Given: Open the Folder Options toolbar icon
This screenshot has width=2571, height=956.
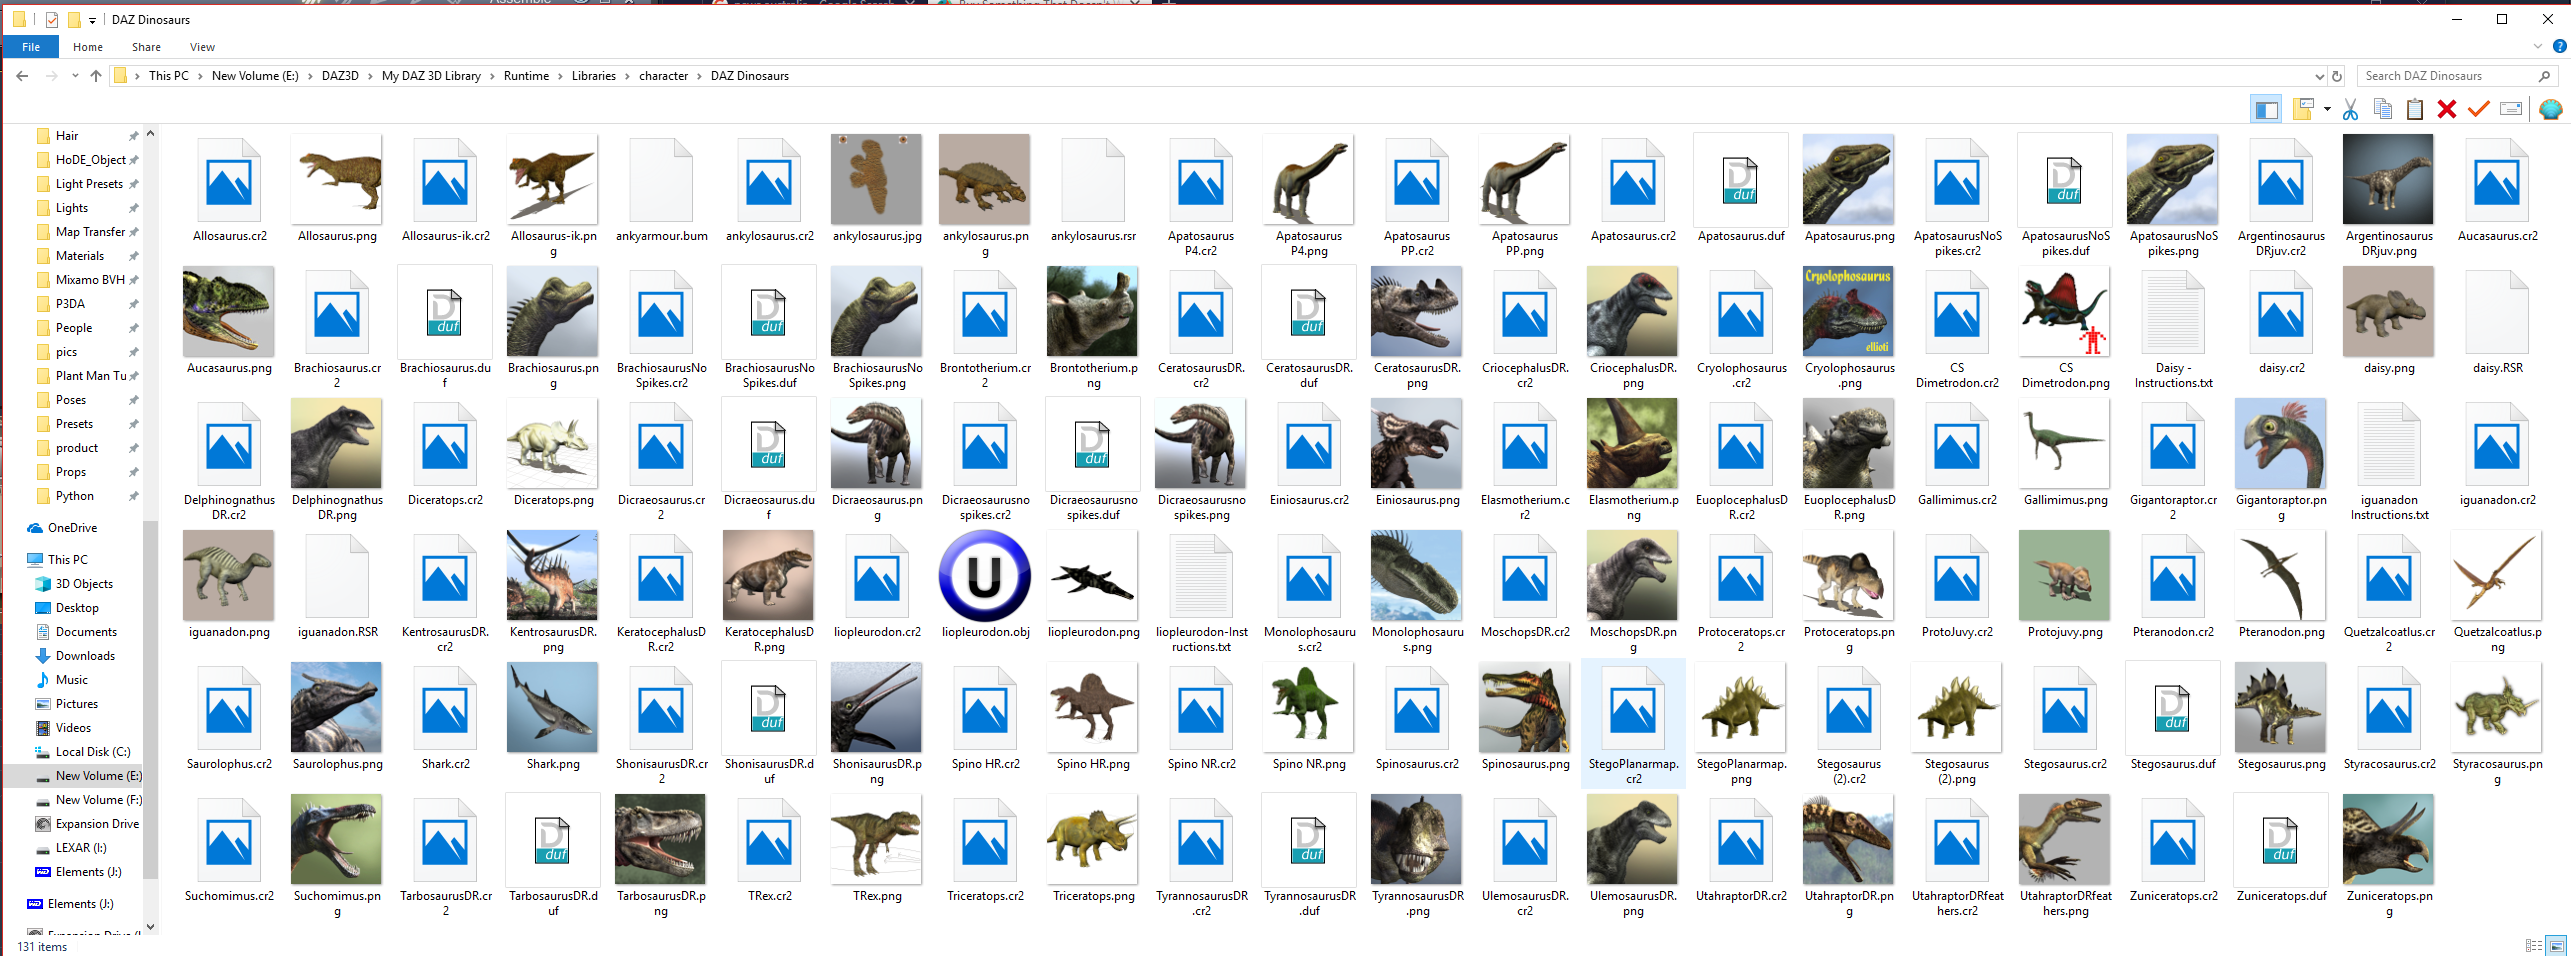Looking at the screenshot, I should click(2304, 109).
